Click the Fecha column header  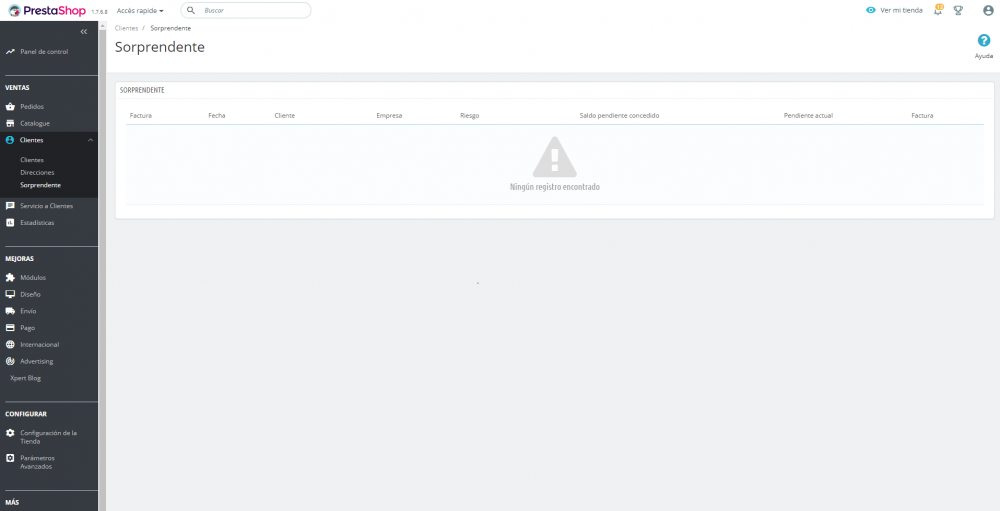pos(217,115)
